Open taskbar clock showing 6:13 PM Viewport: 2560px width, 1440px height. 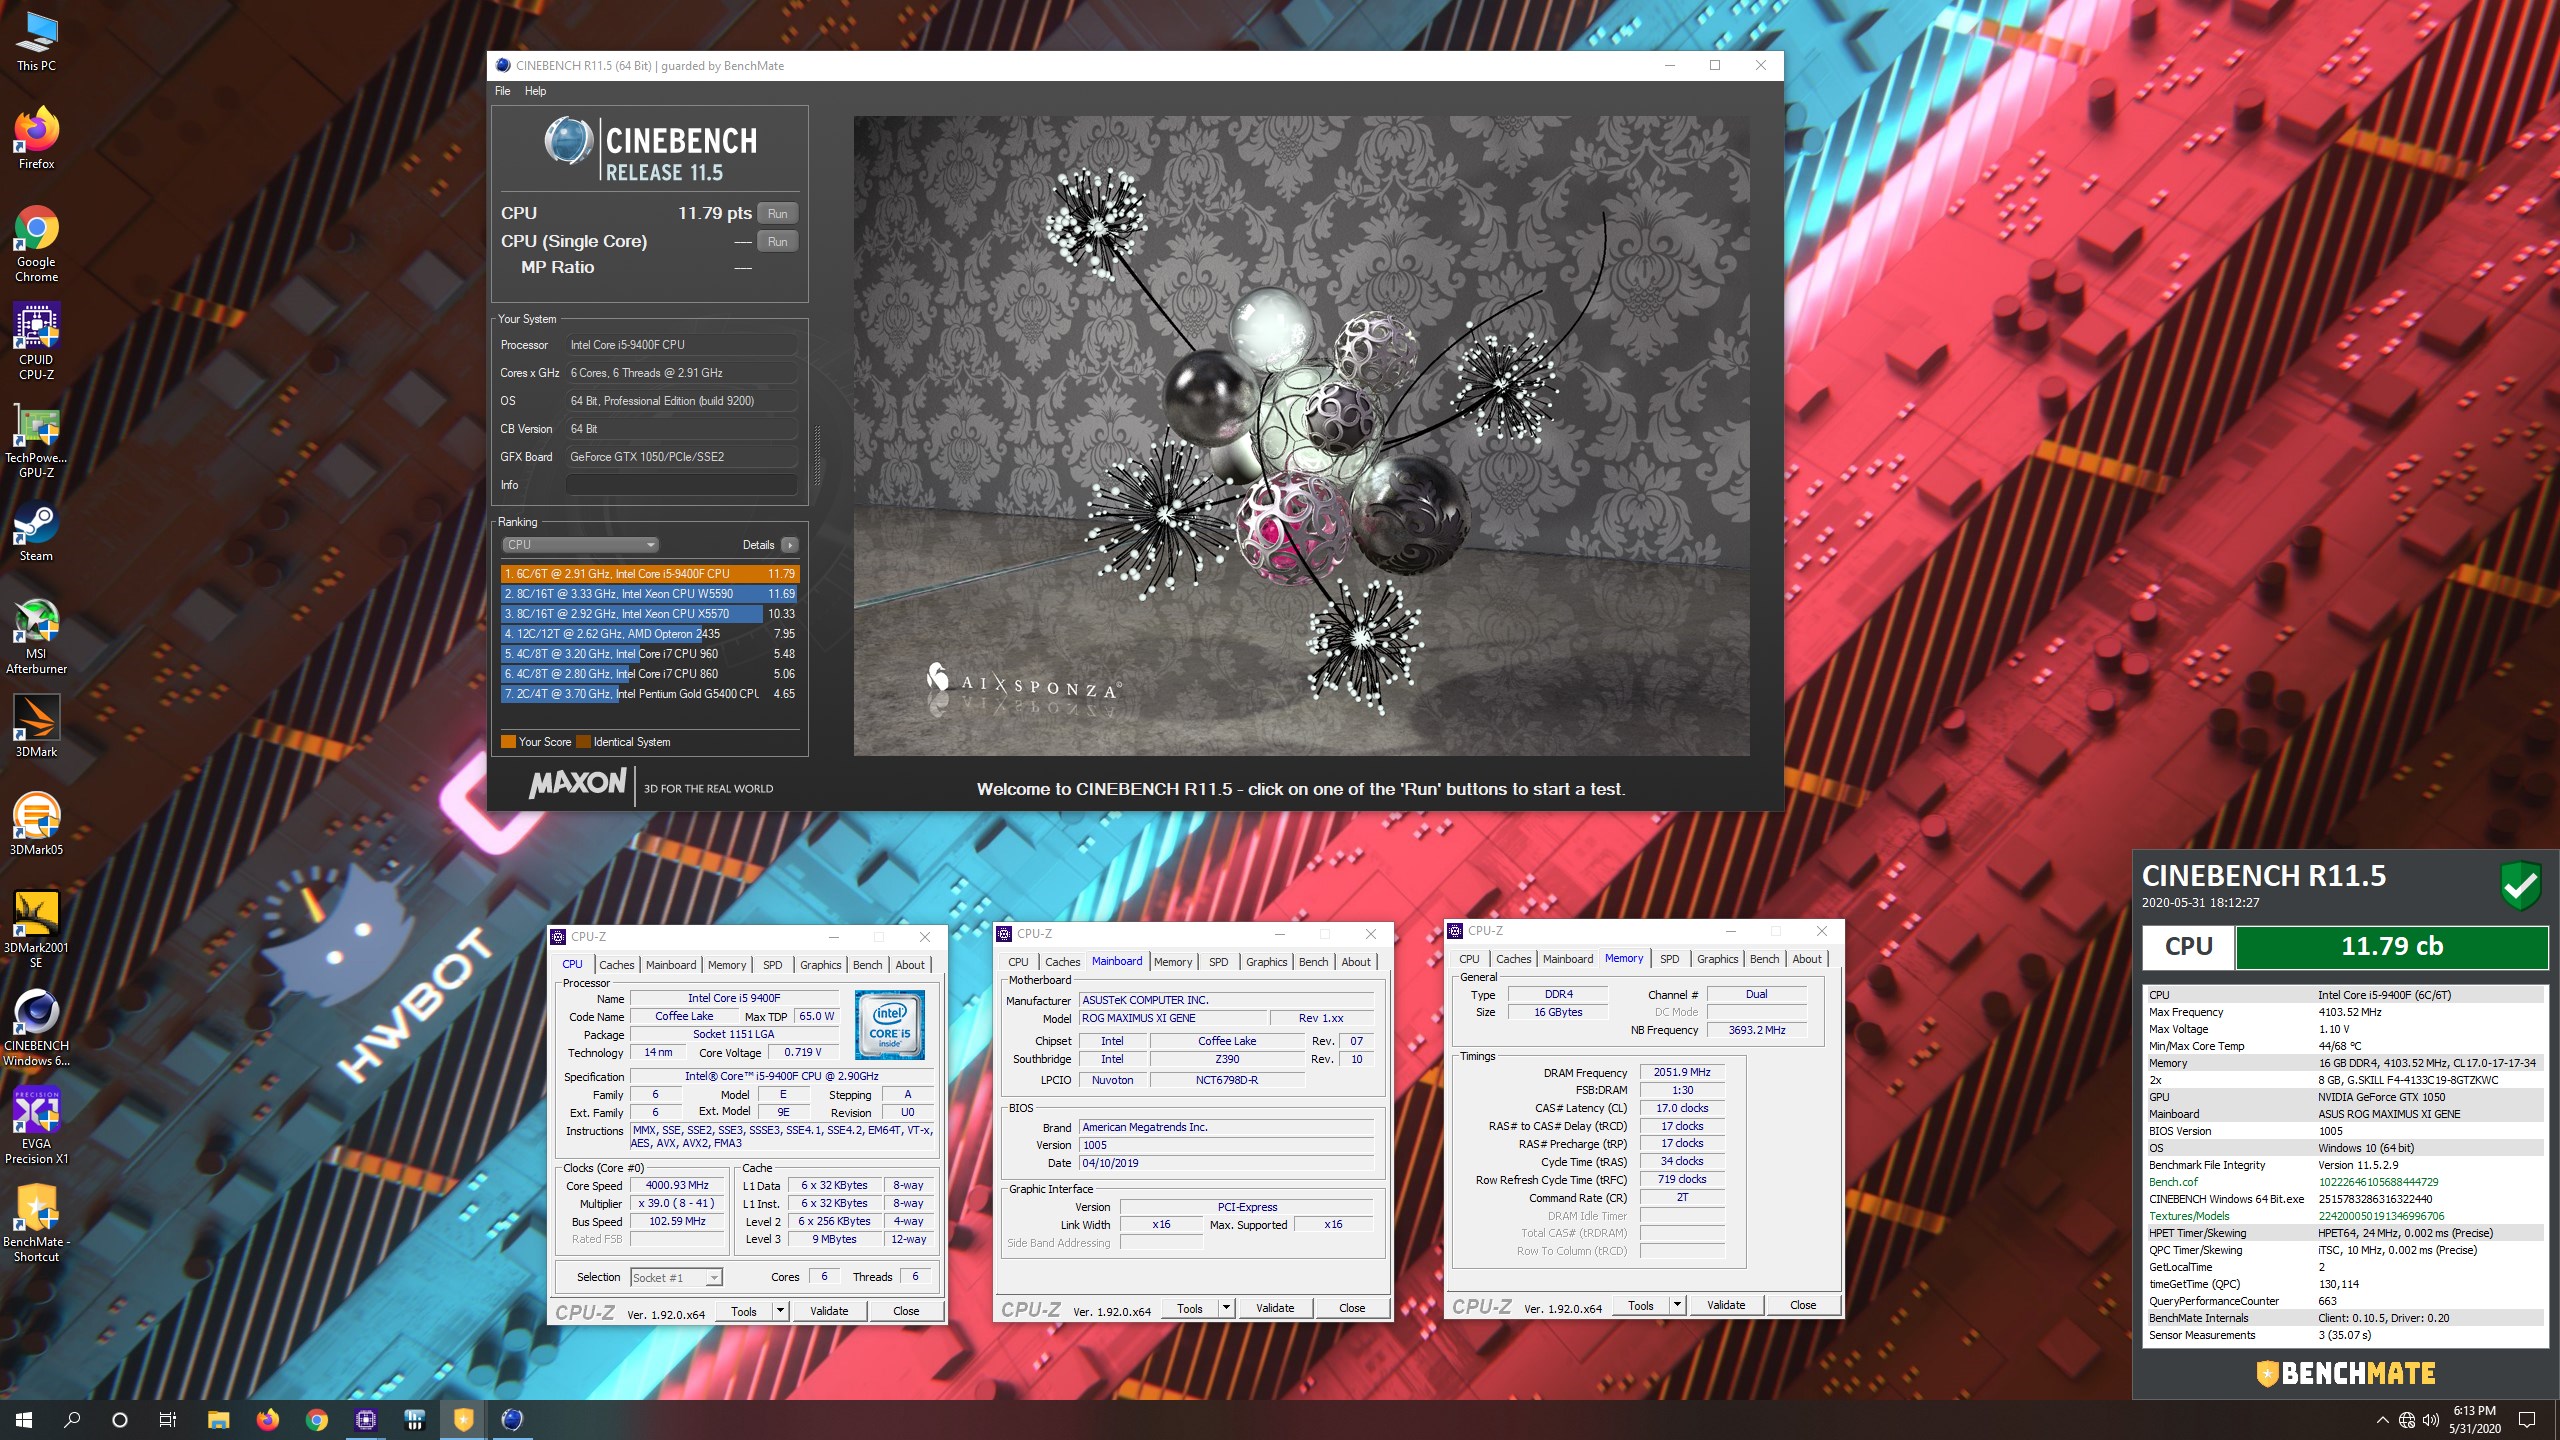point(2475,1420)
